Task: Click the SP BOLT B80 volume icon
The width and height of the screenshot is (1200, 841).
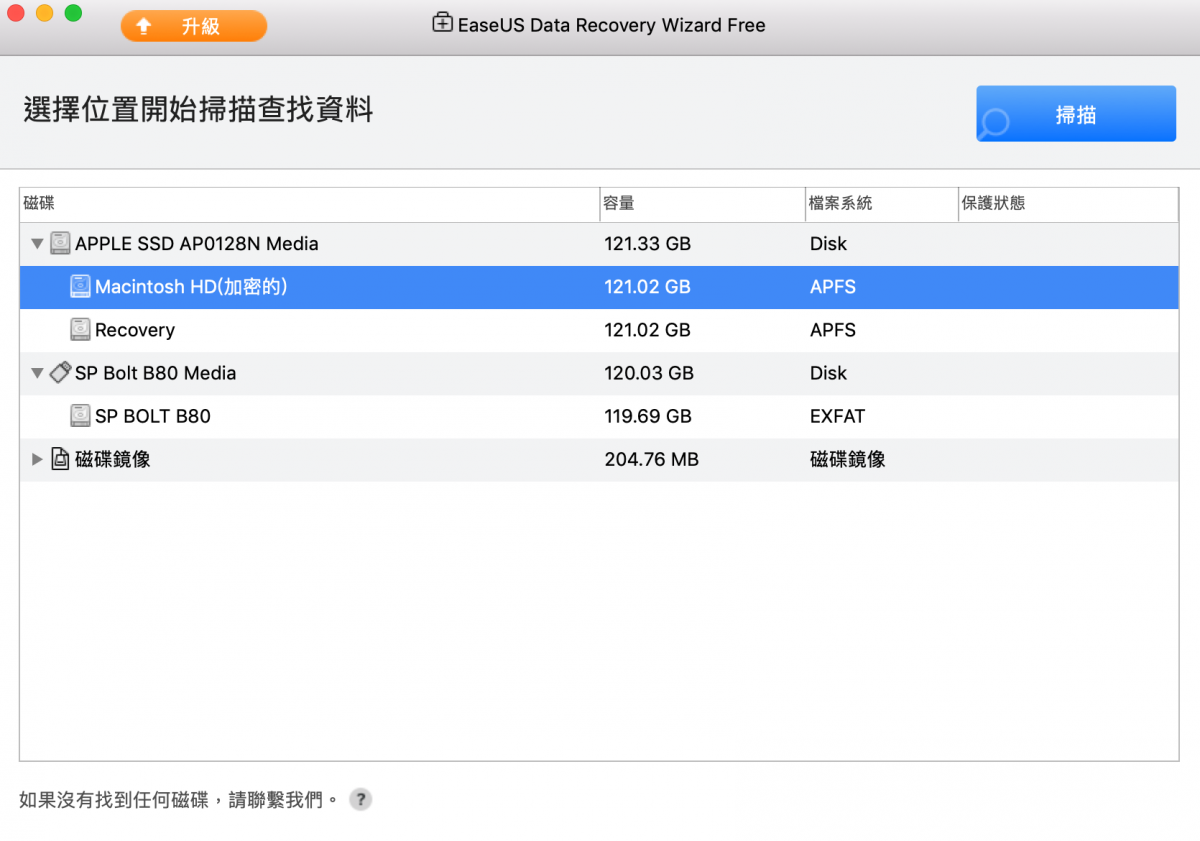Action: tap(80, 416)
